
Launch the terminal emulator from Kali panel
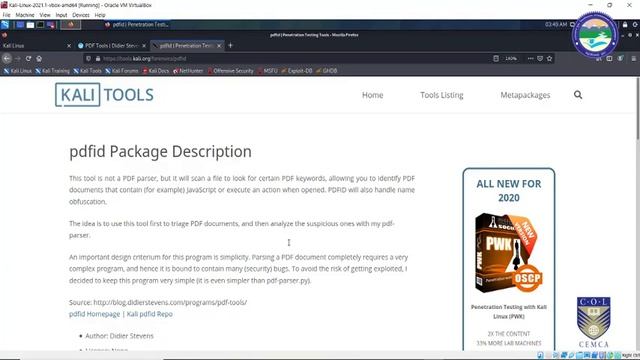[x=40, y=25]
